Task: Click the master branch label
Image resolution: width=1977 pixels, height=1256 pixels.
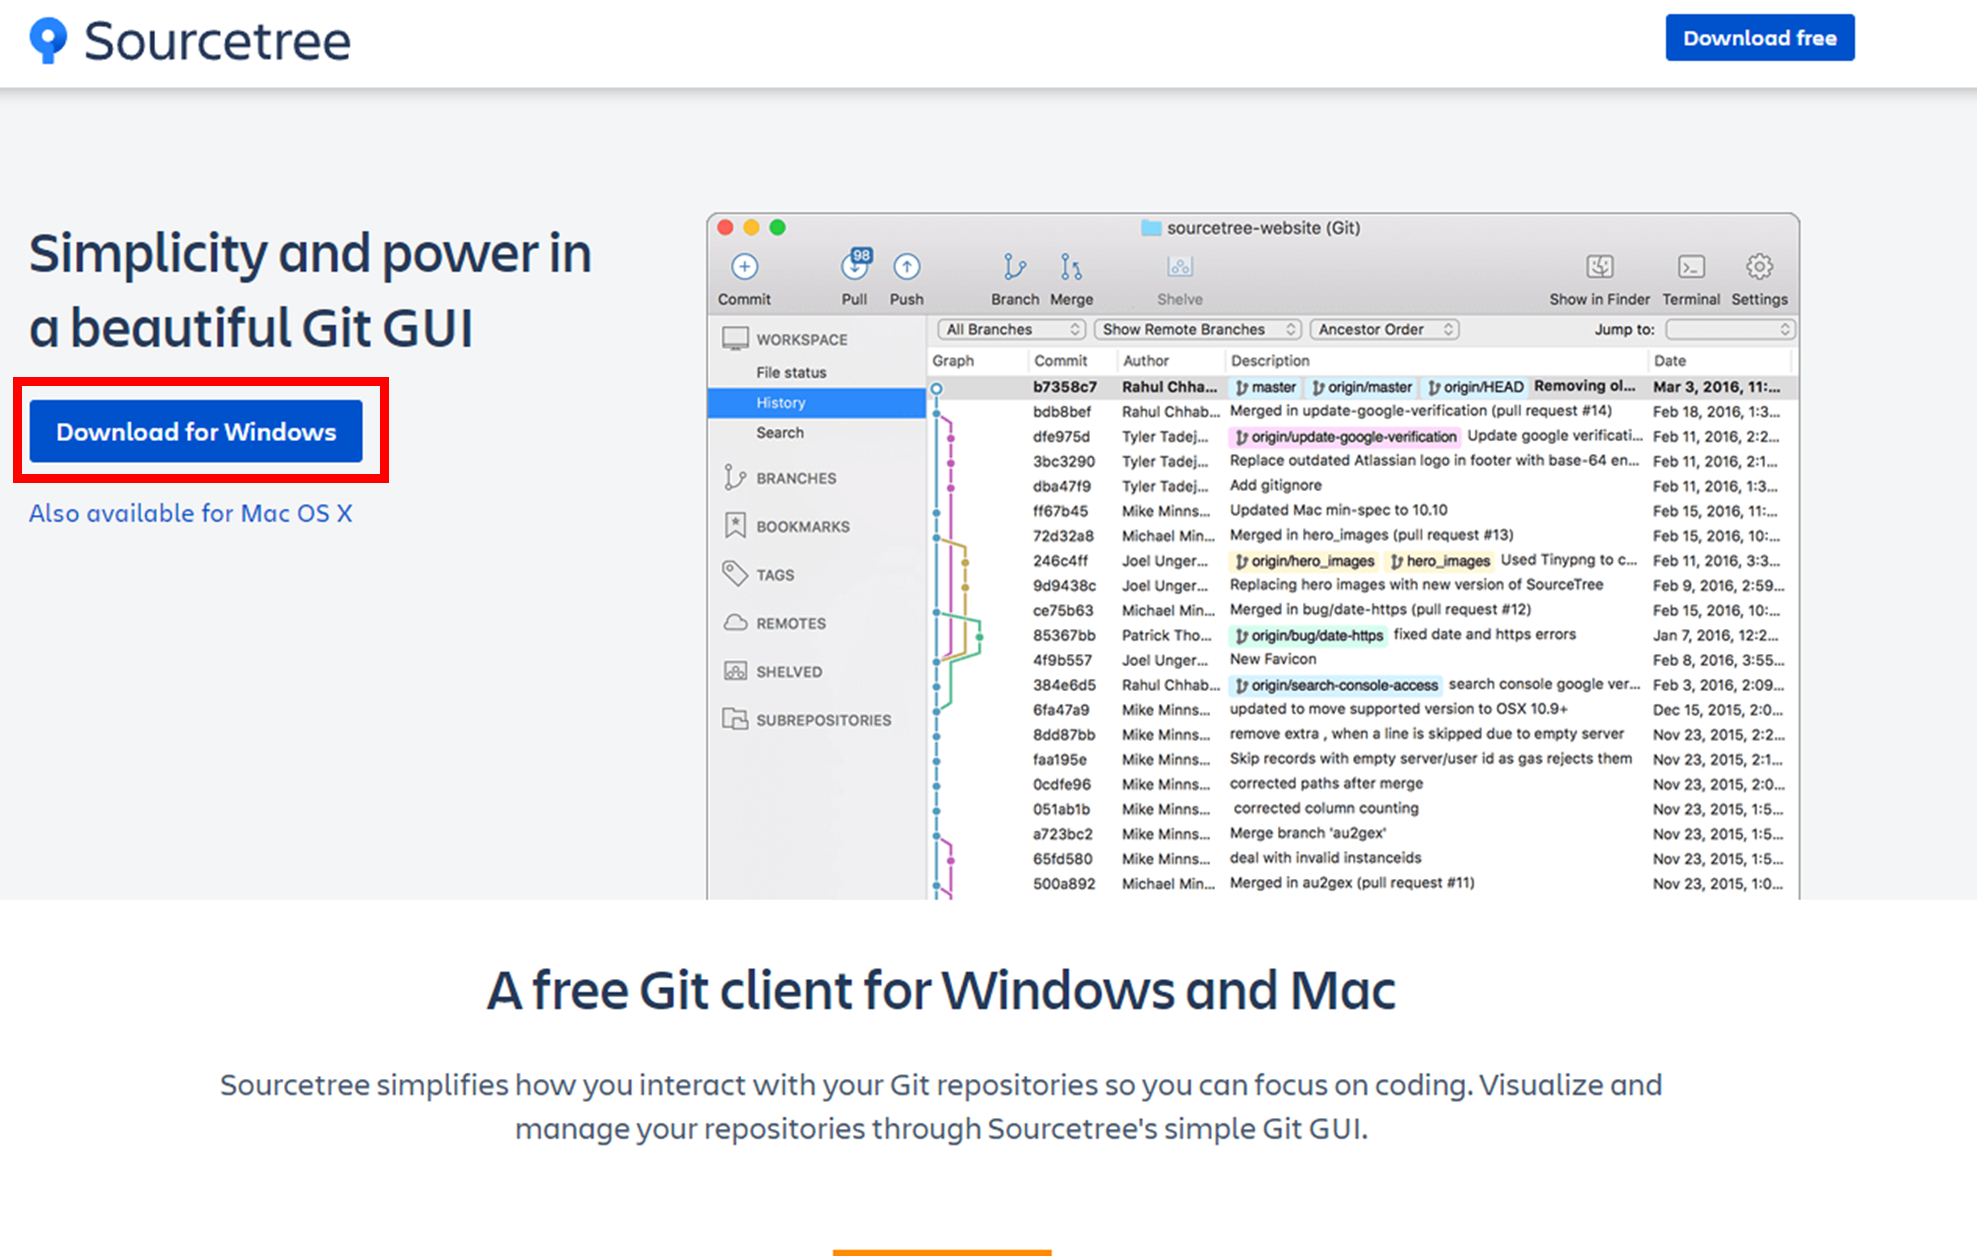Action: pyautogui.click(x=1265, y=387)
